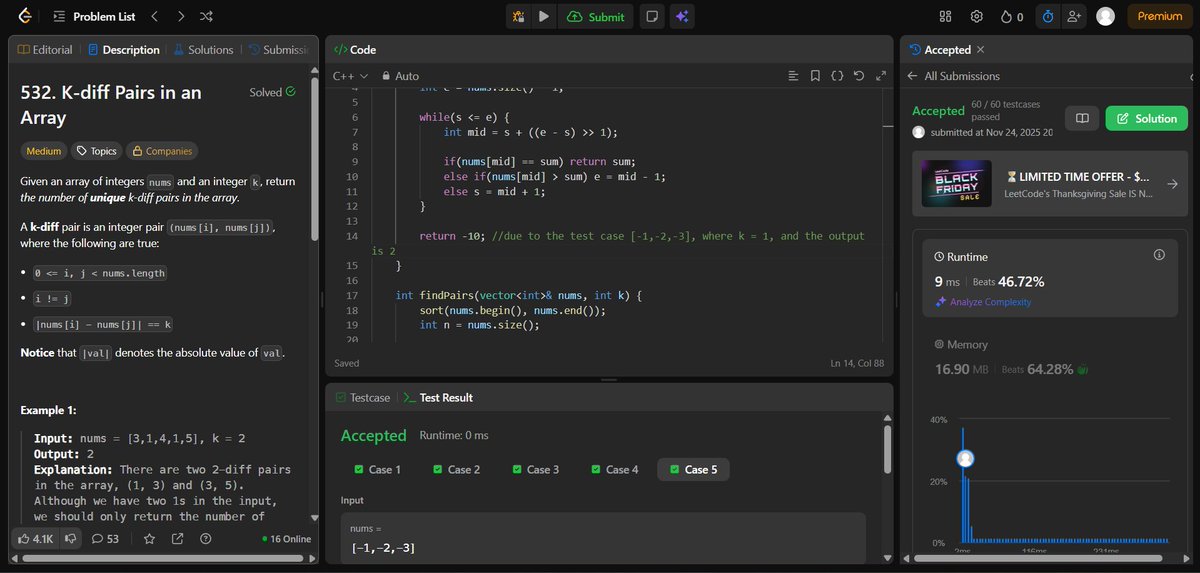The width and height of the screenshot is (1200, 573).
Task: Show the Companies tag
Action: pyautogui.click(x=162, y=151)
